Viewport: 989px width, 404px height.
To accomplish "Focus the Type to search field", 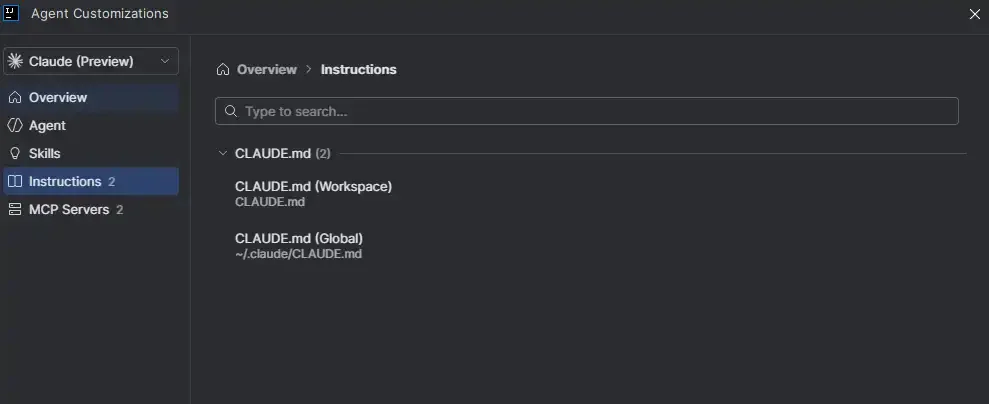I will [x=587, y=111].
